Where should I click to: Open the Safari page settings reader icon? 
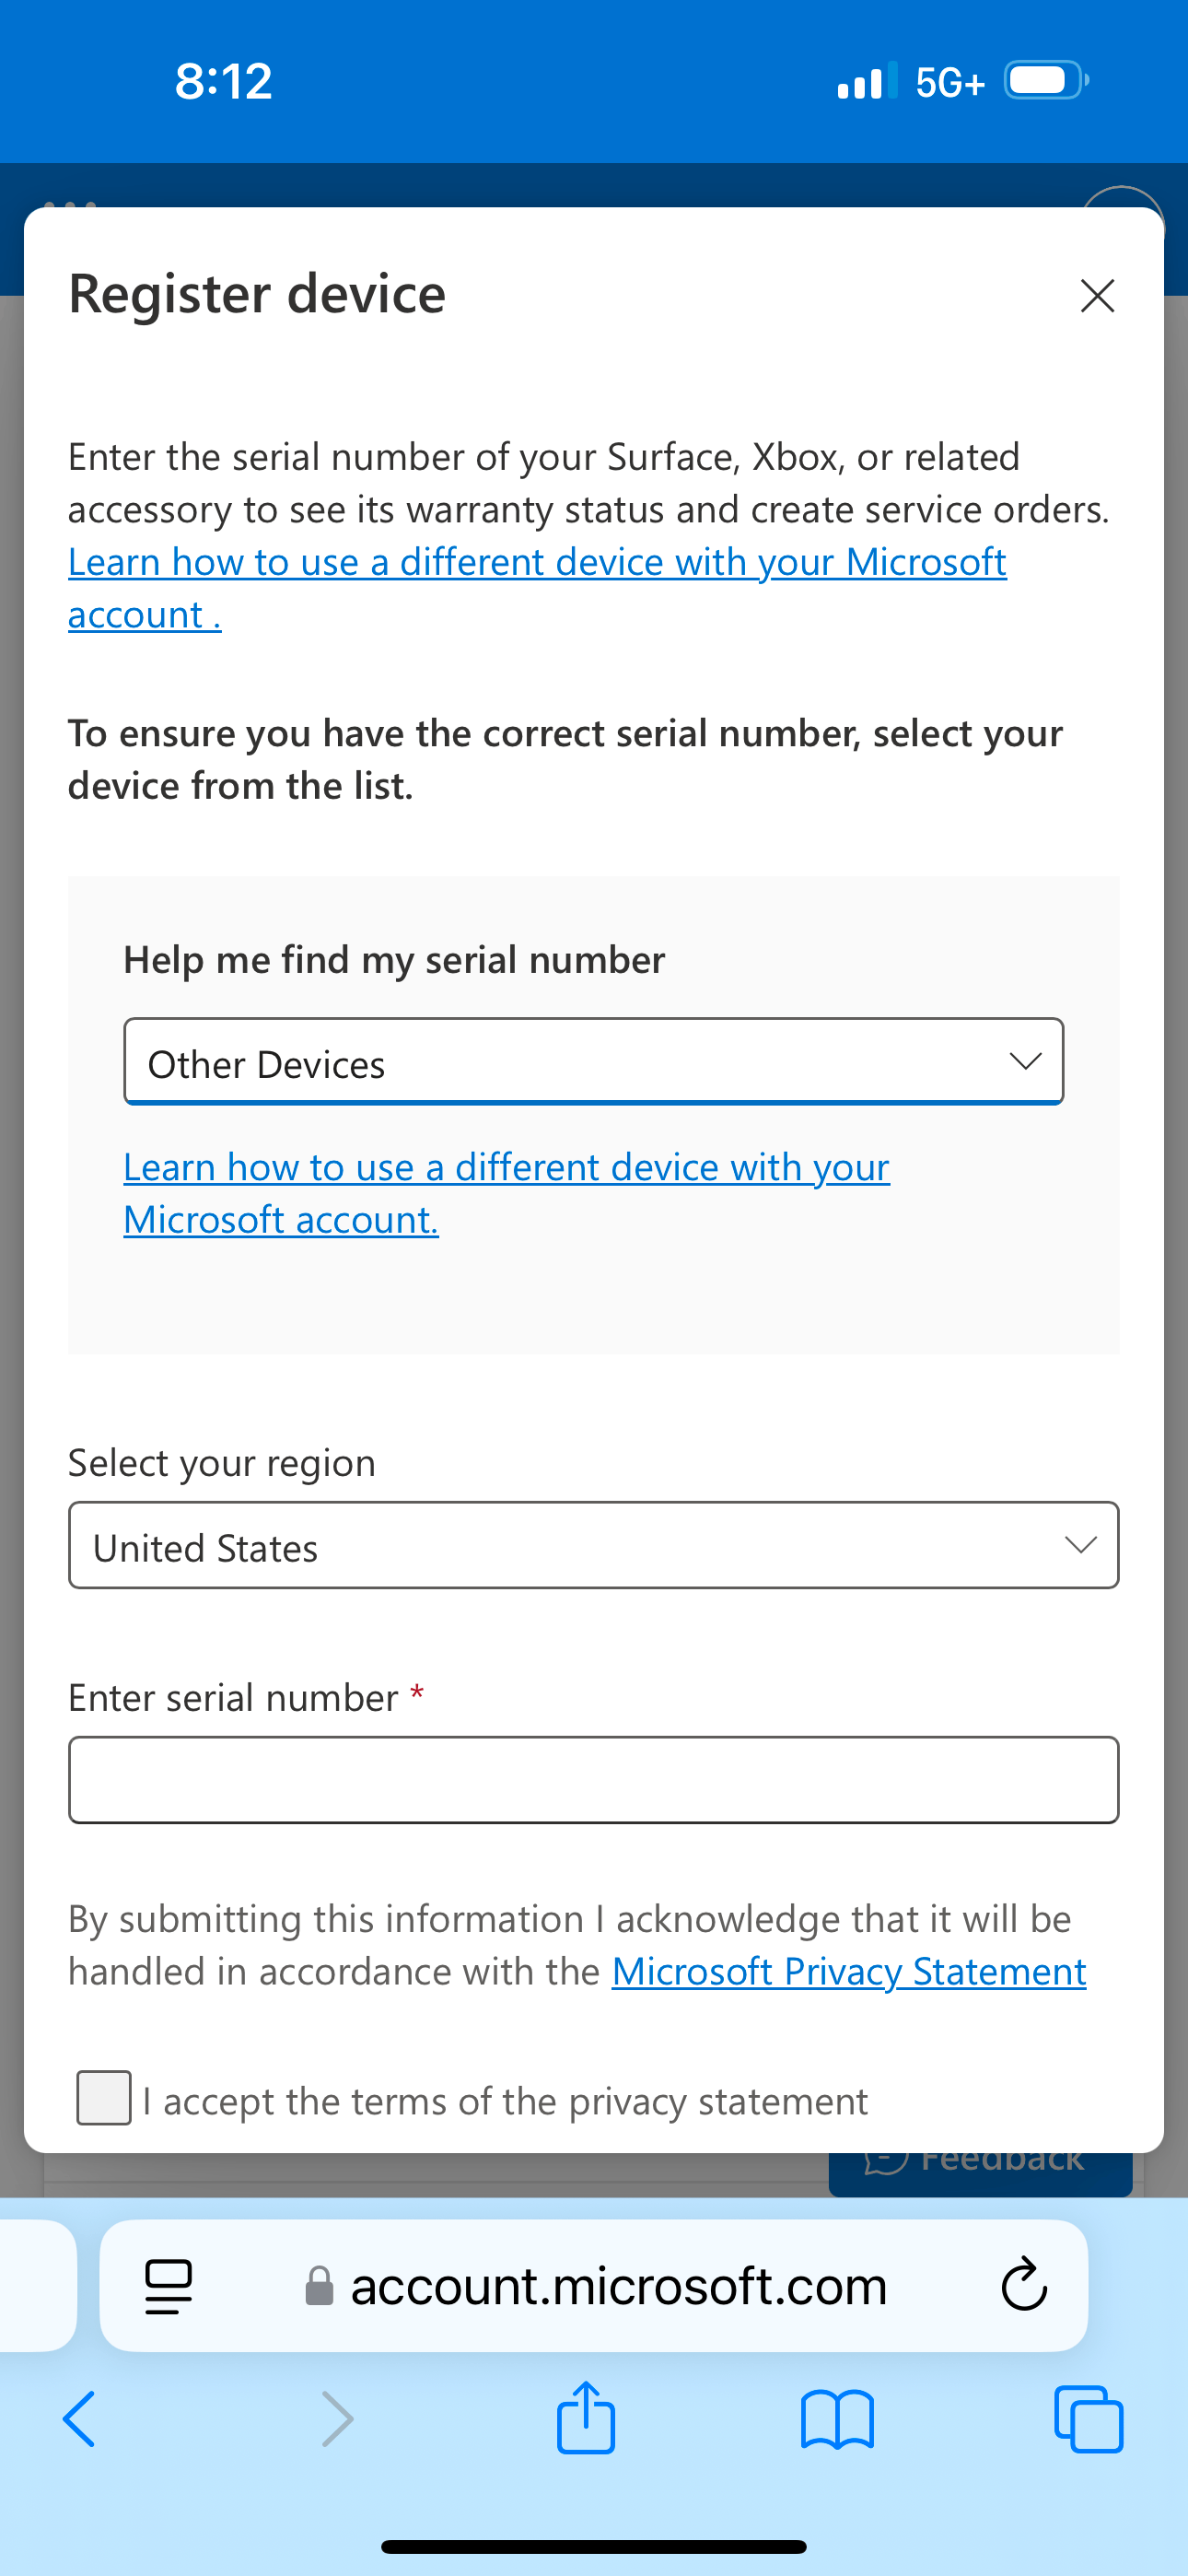(x=168, y=2286)
